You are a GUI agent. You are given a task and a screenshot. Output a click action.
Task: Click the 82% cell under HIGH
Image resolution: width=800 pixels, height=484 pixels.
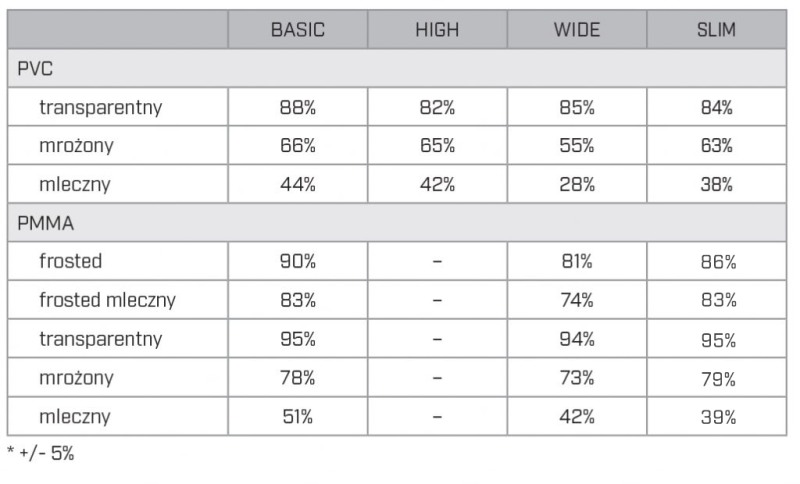pyautogui.click(x=437, y=107)
